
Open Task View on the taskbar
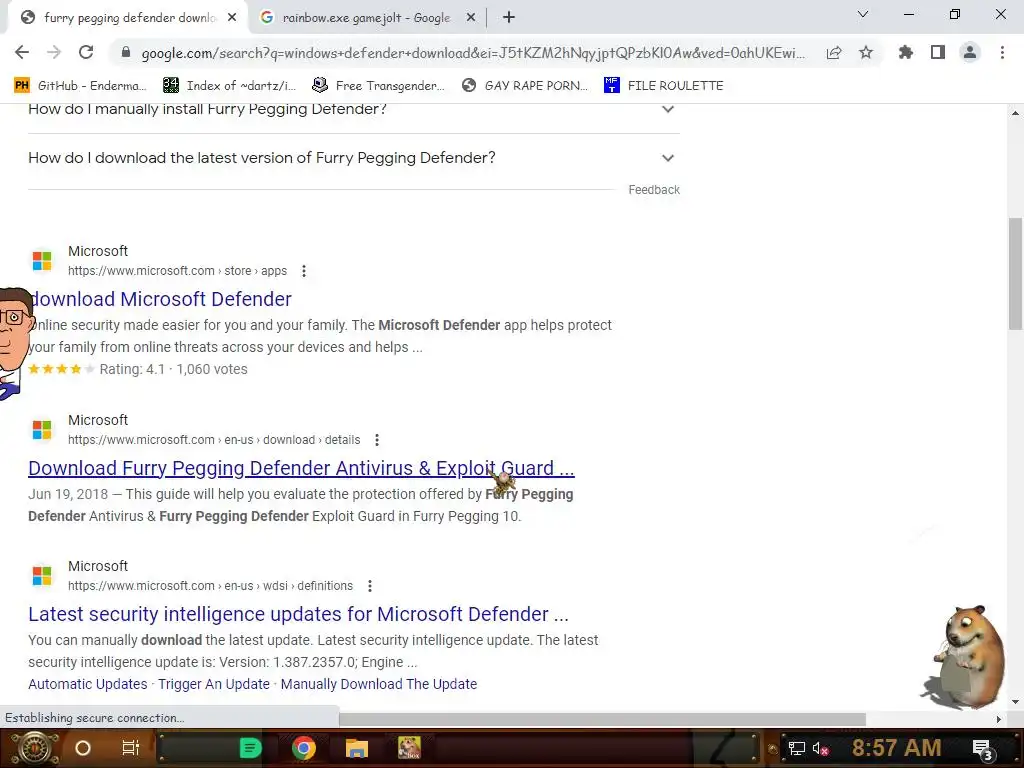click(x=131, y=748)
